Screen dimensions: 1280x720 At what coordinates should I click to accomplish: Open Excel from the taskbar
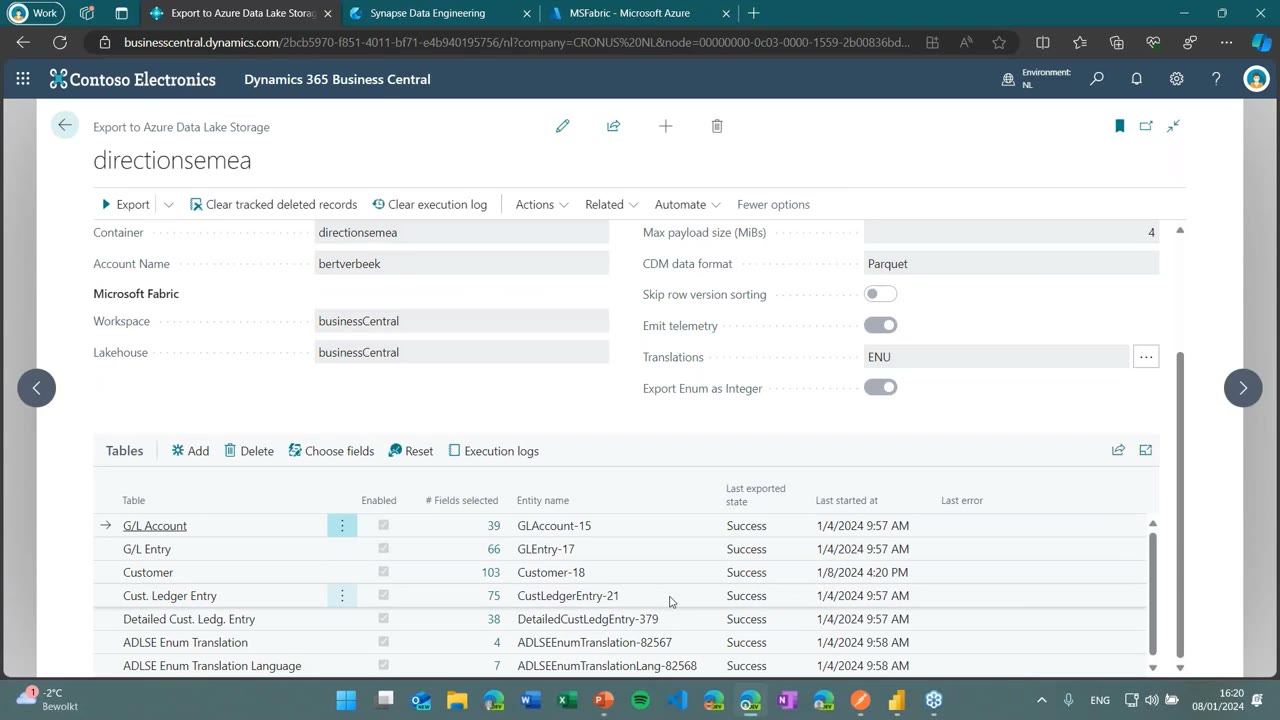(566, 700)
